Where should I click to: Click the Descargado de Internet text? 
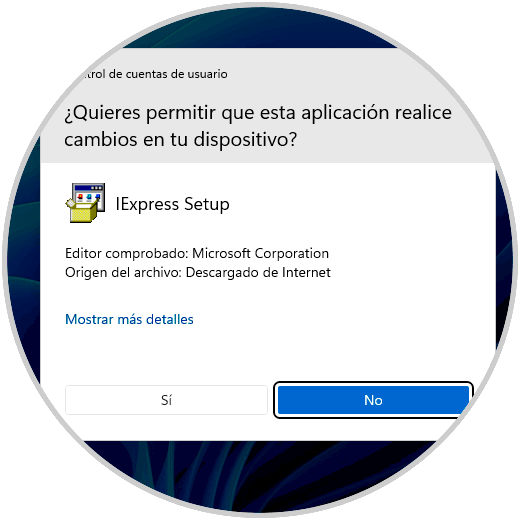coord(258,273)
